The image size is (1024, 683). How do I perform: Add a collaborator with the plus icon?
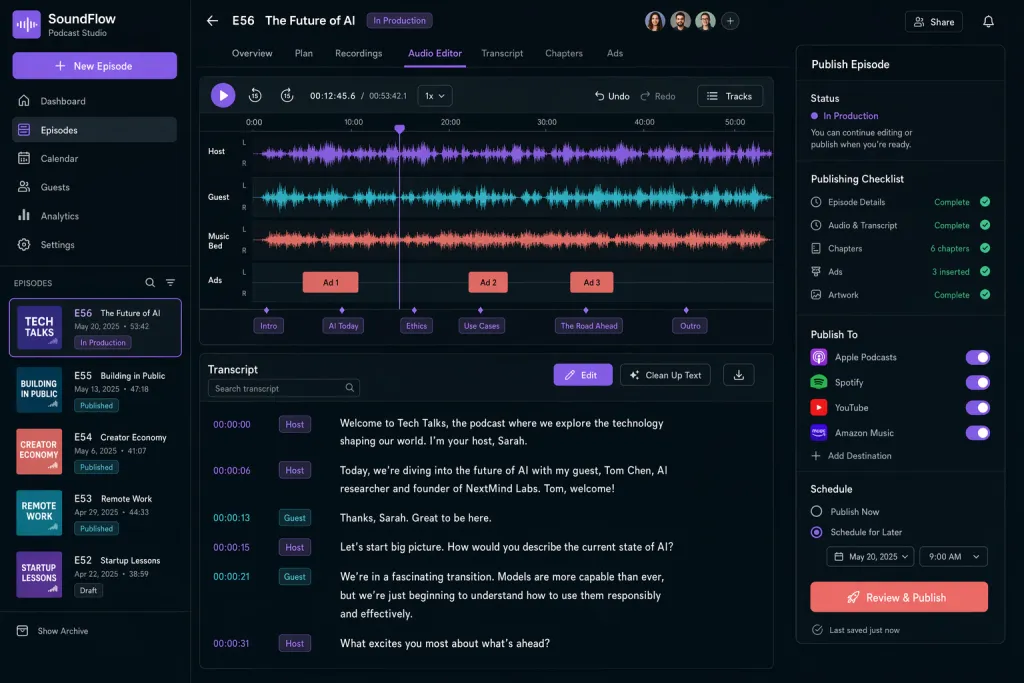click(x=730, y=21)
